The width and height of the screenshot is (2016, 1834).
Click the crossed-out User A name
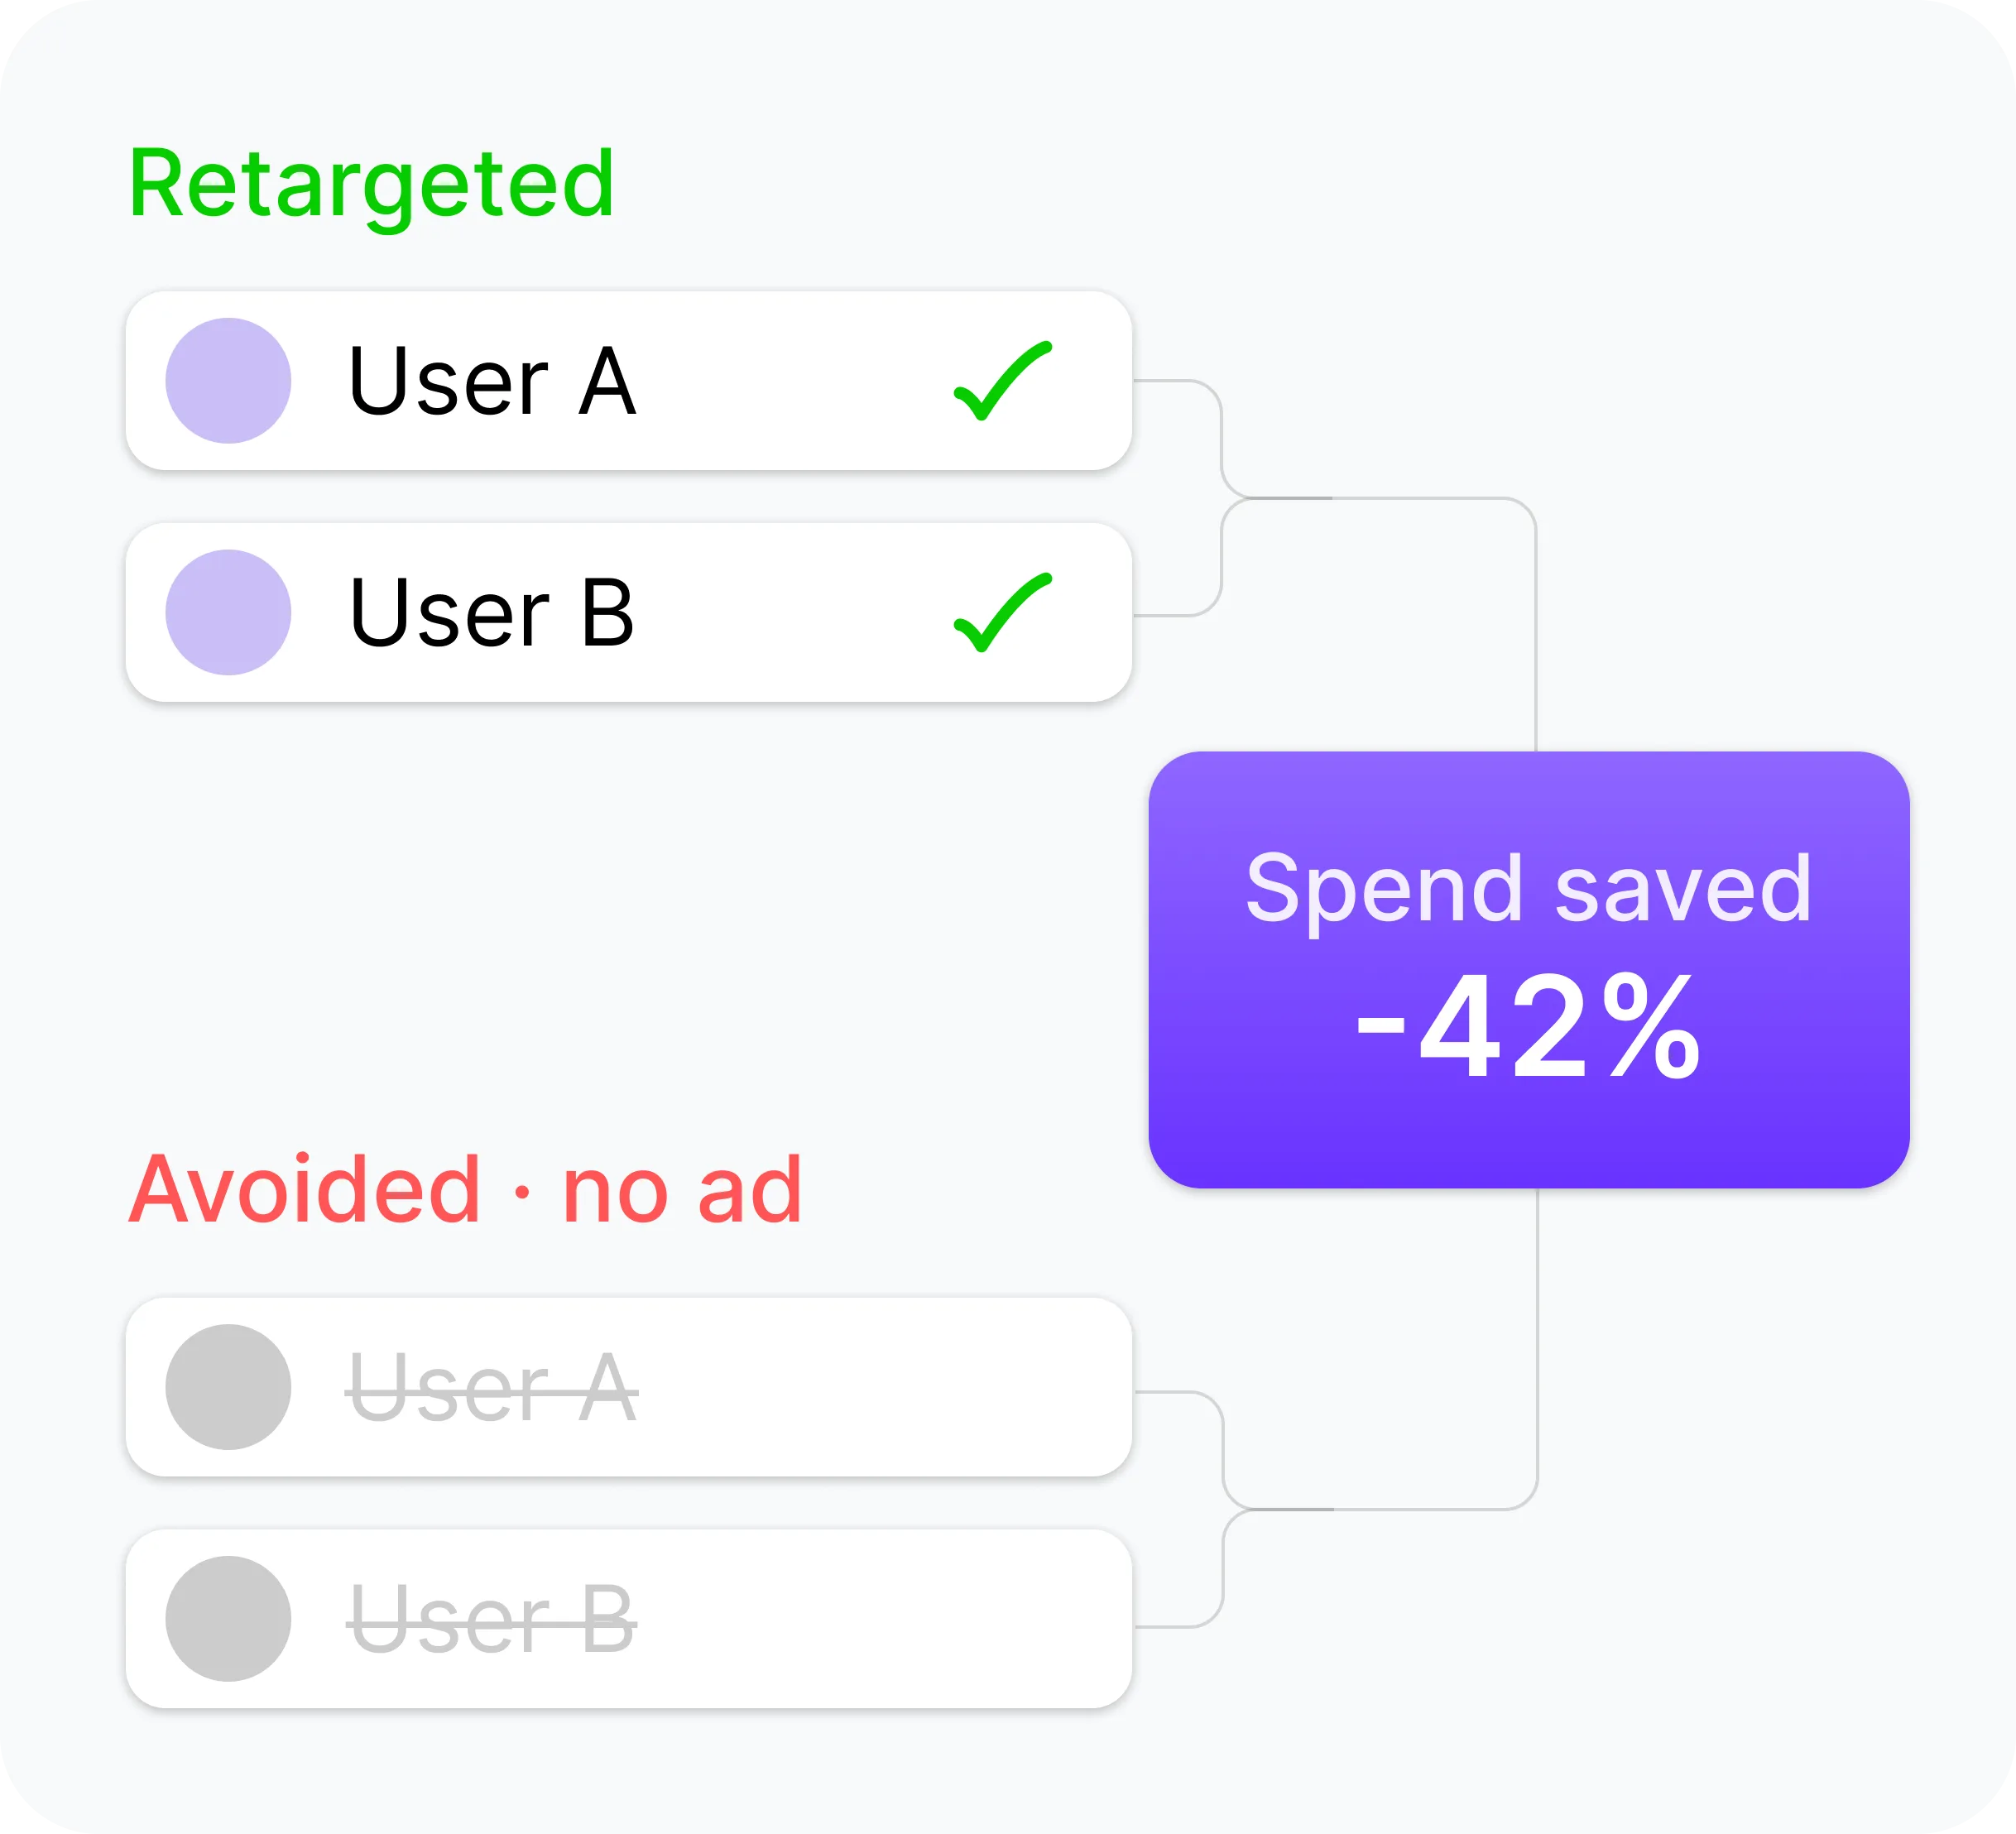tap(492, 1388)
